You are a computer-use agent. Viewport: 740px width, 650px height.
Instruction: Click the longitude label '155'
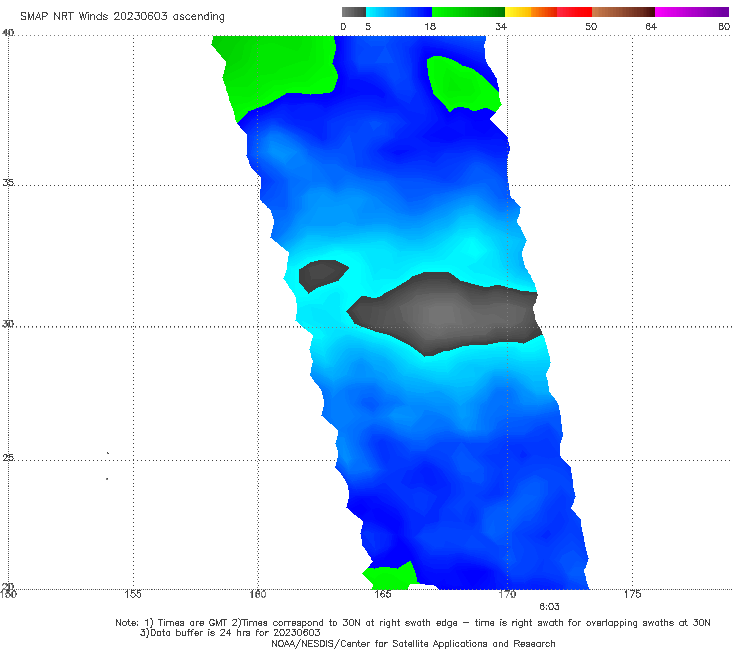(133, 594)
